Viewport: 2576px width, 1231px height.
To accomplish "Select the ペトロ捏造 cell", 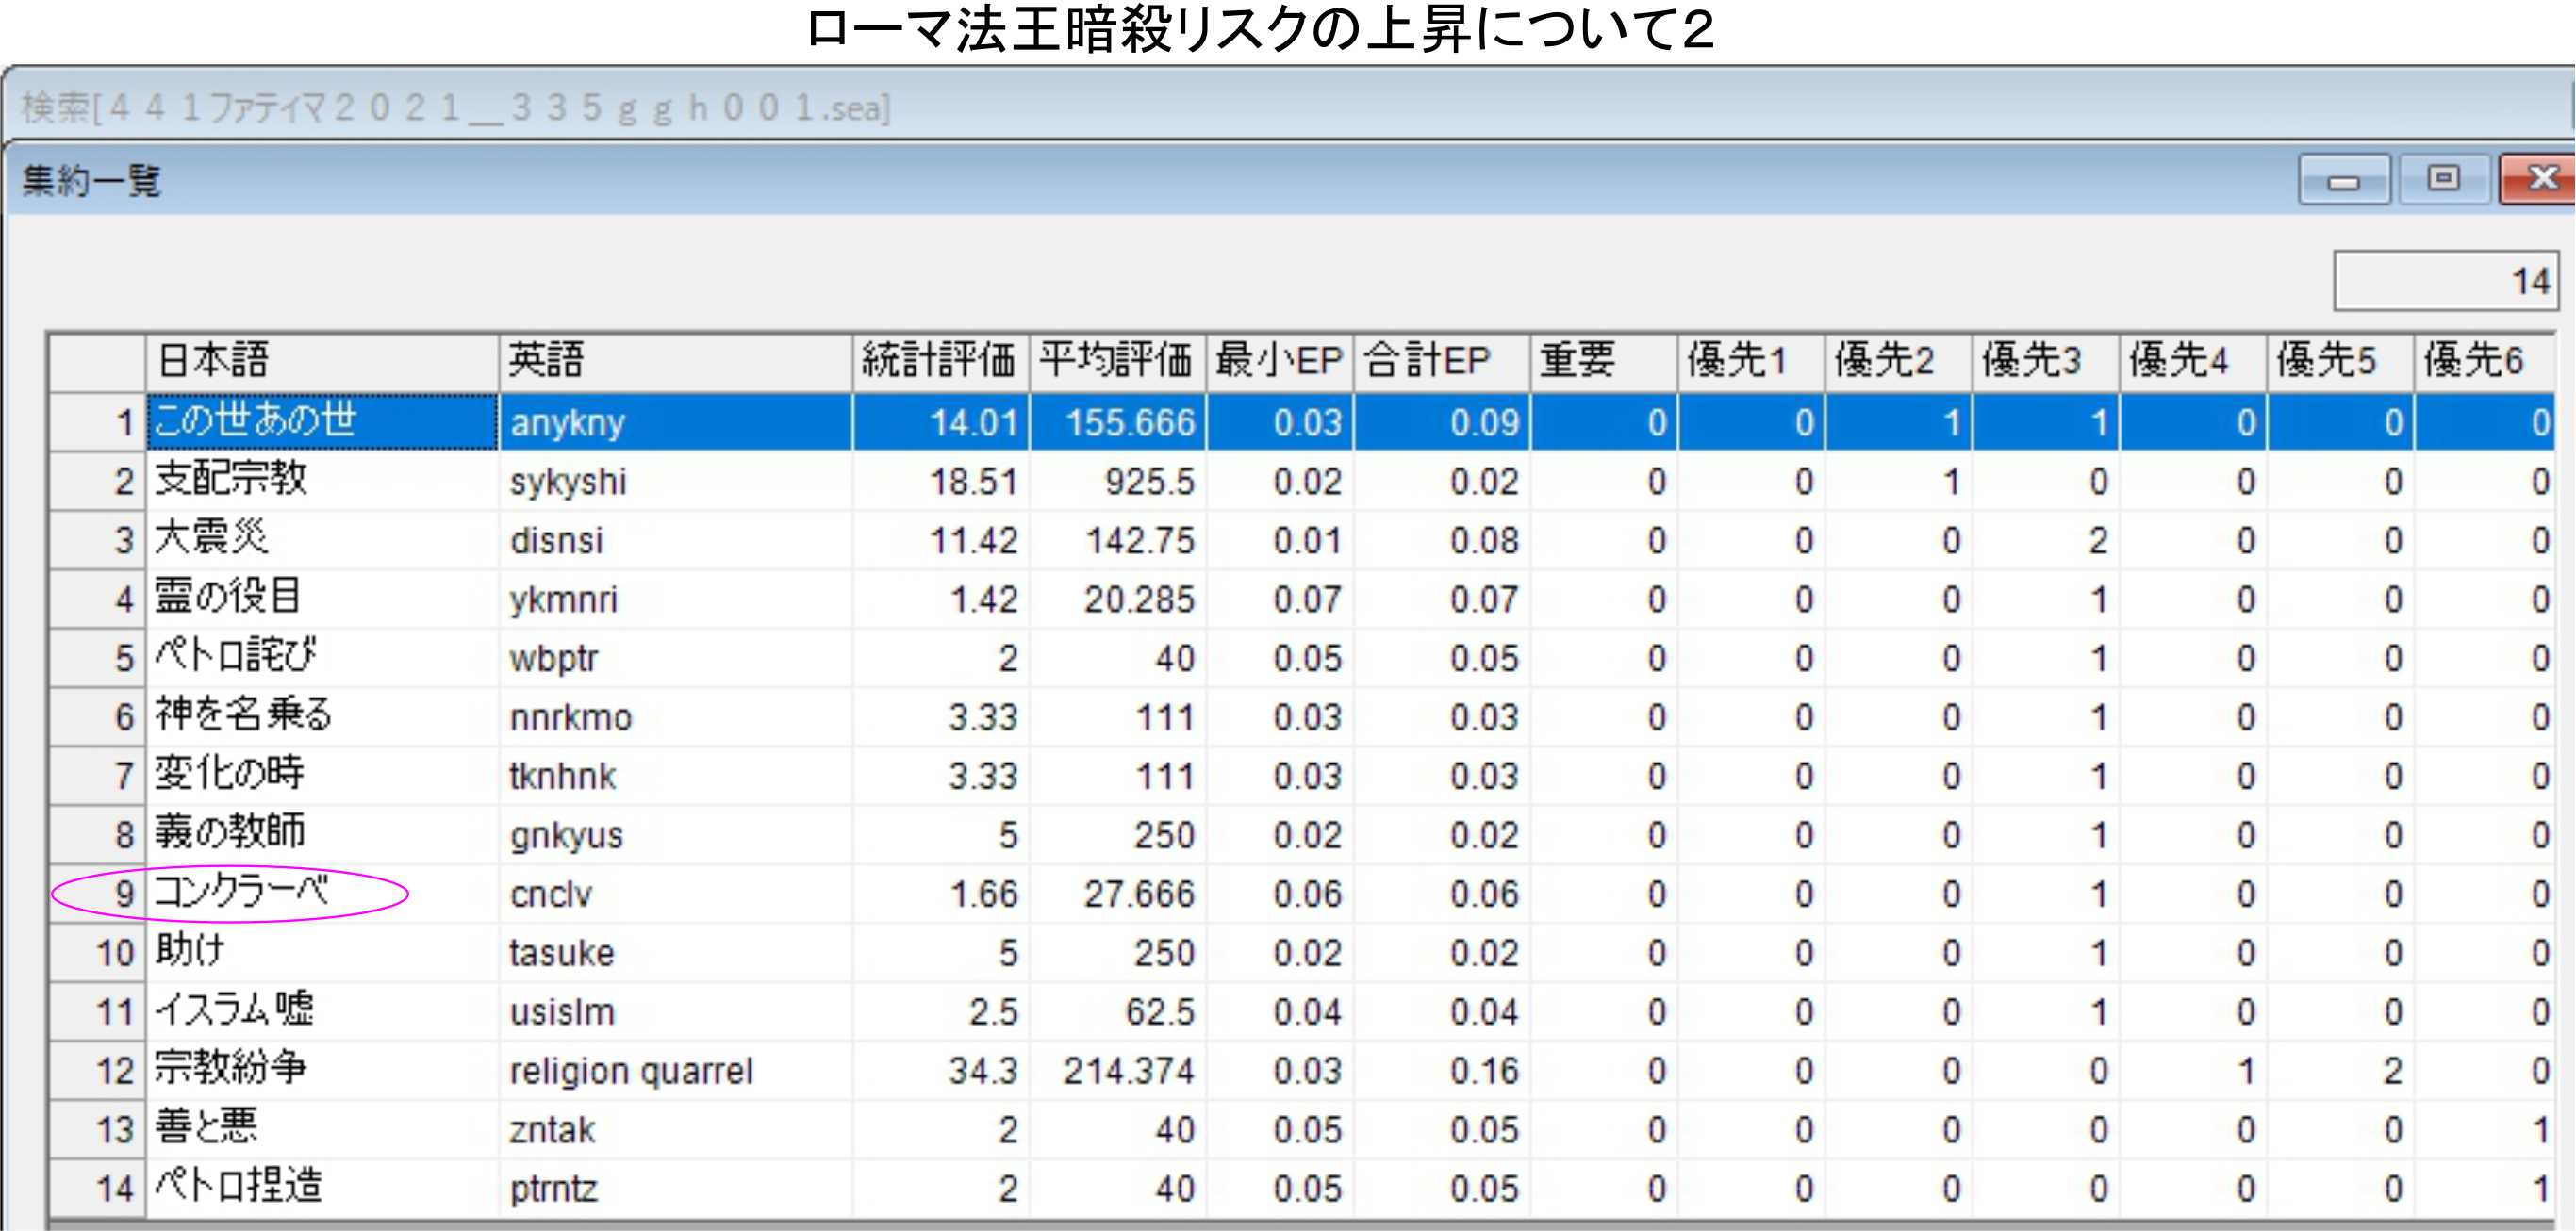I will (x=240, y=1188).
